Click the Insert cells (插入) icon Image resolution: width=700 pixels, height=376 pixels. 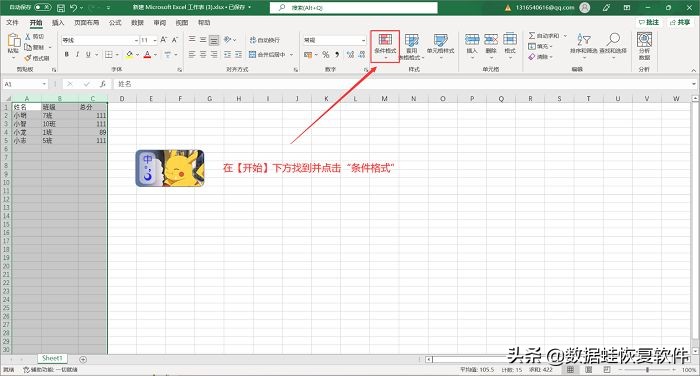click(472, 40)
